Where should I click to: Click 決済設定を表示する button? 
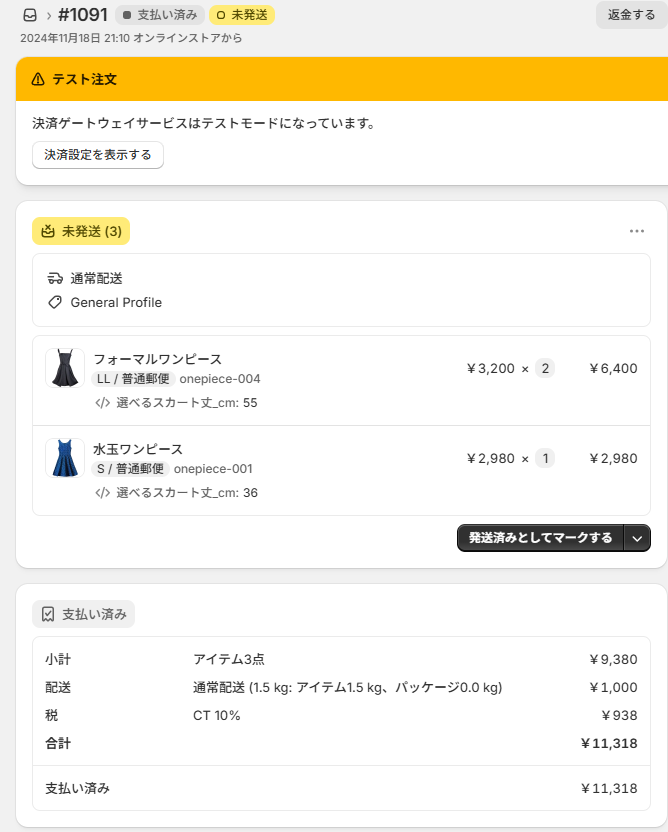tap(98, 155)
